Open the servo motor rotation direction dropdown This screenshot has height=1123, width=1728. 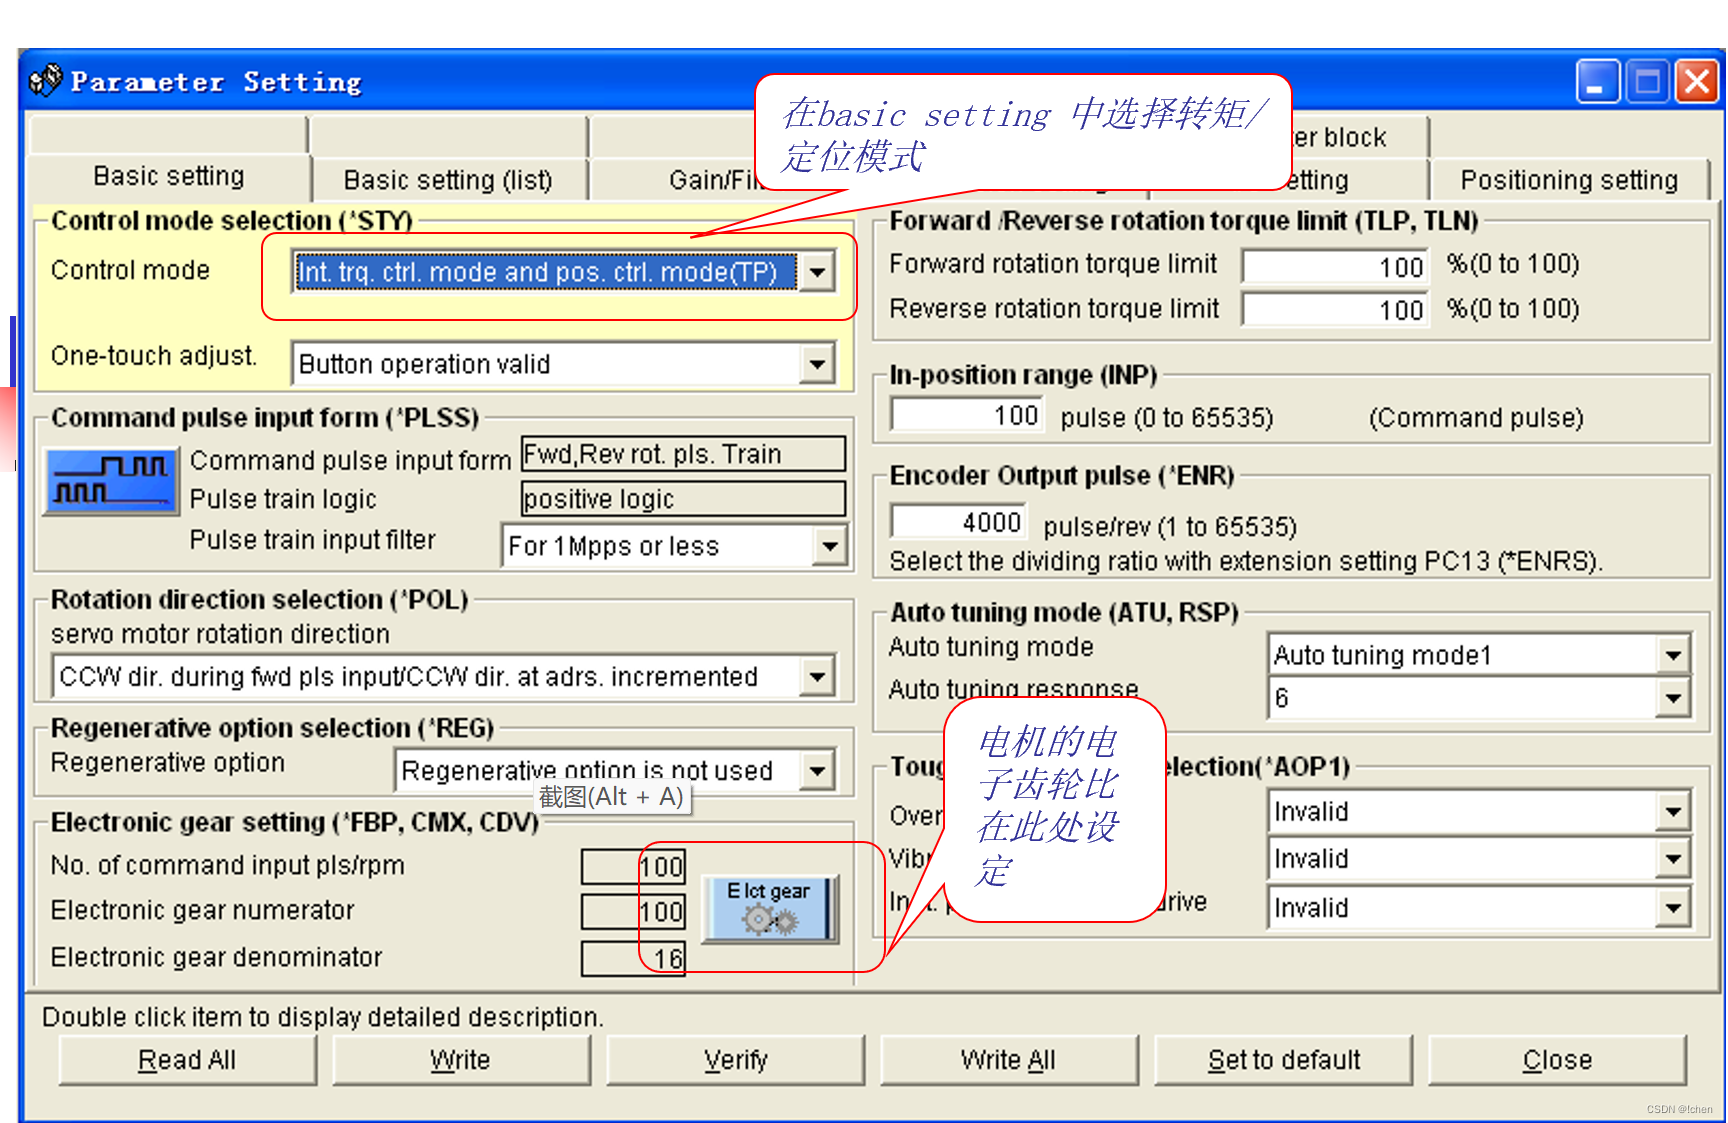click(818, 676)
